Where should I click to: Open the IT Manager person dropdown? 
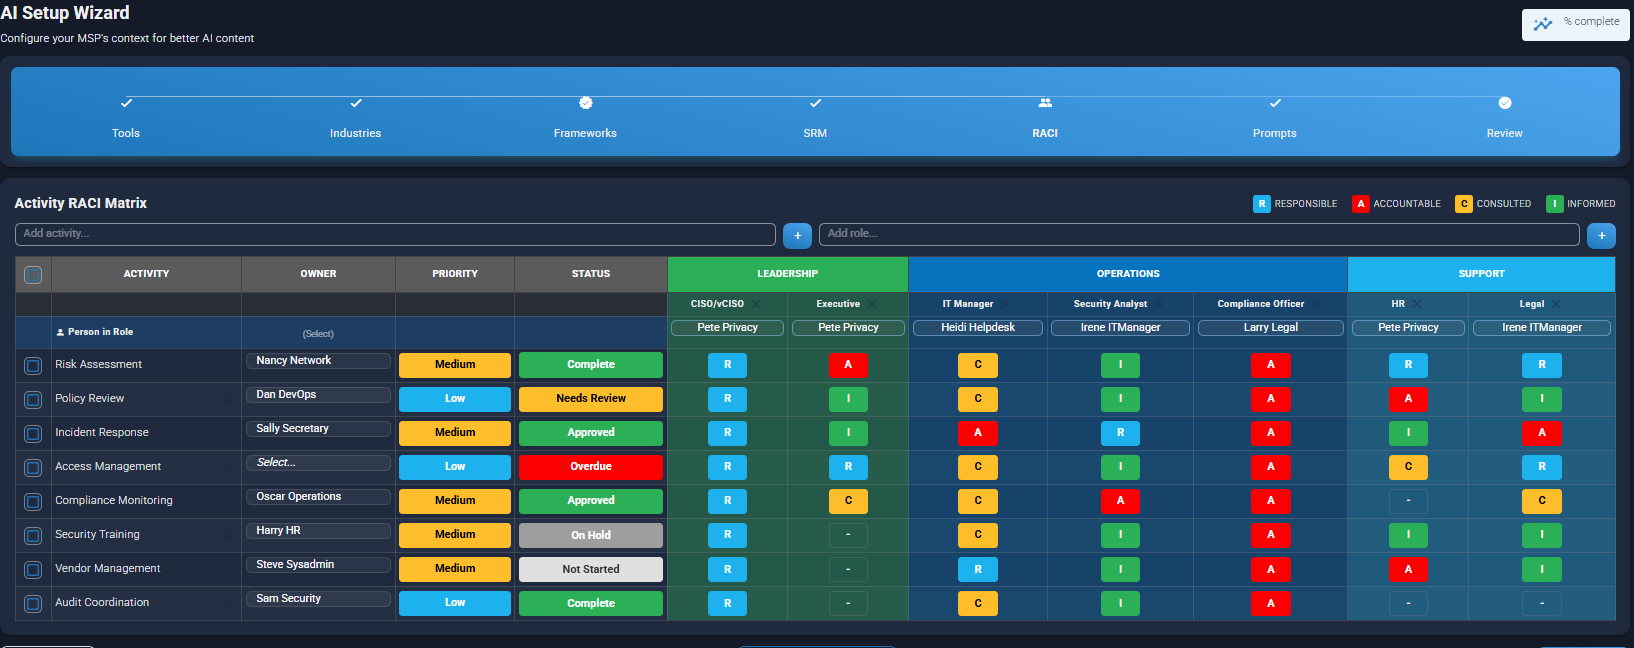[x=977, y=328]
